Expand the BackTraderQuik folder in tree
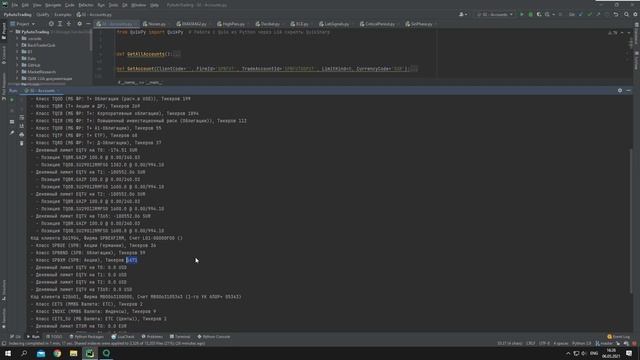The width and height of the screenshot is (640, 360). point(18,45)
